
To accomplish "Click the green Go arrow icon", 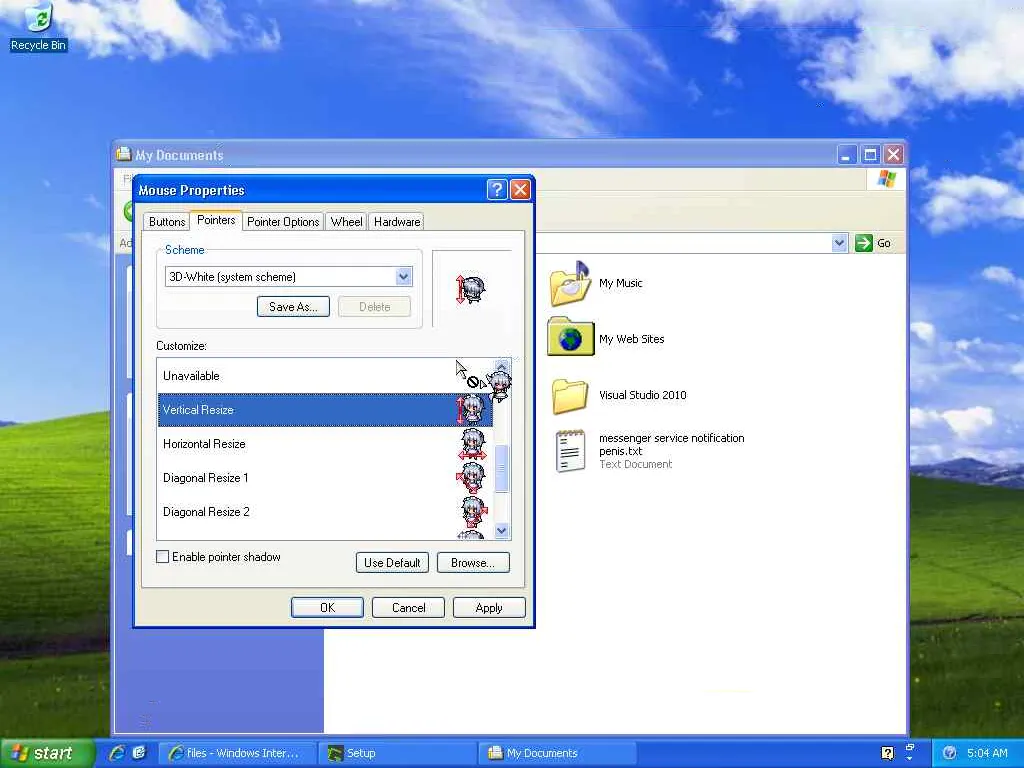I will (863, 243).
